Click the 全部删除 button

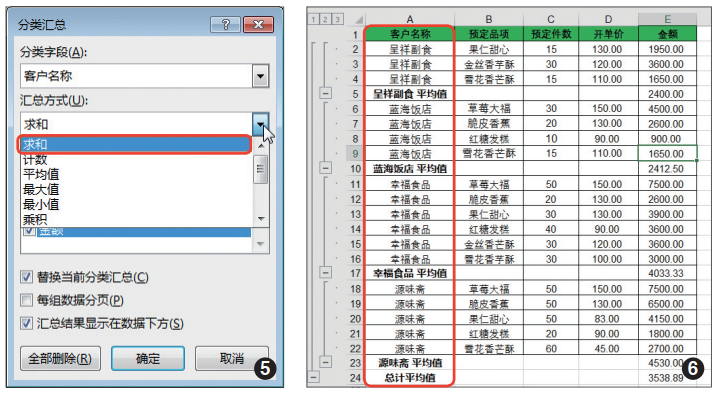point(60,358)
